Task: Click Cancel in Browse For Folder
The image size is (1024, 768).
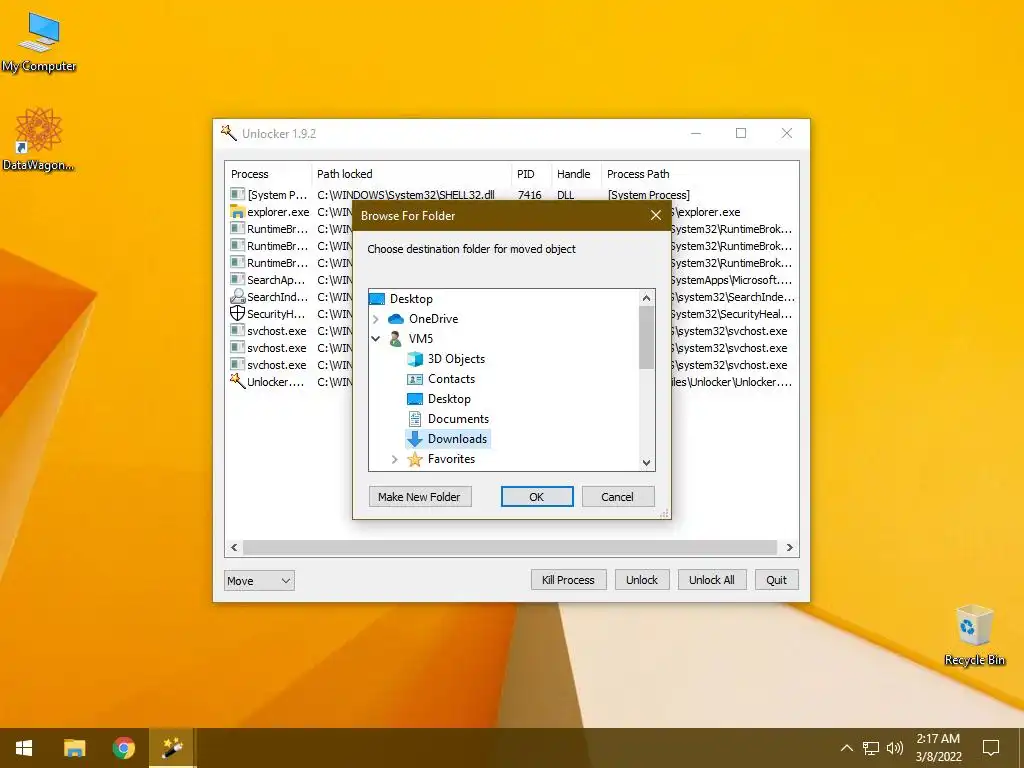Action: point(617,497)
